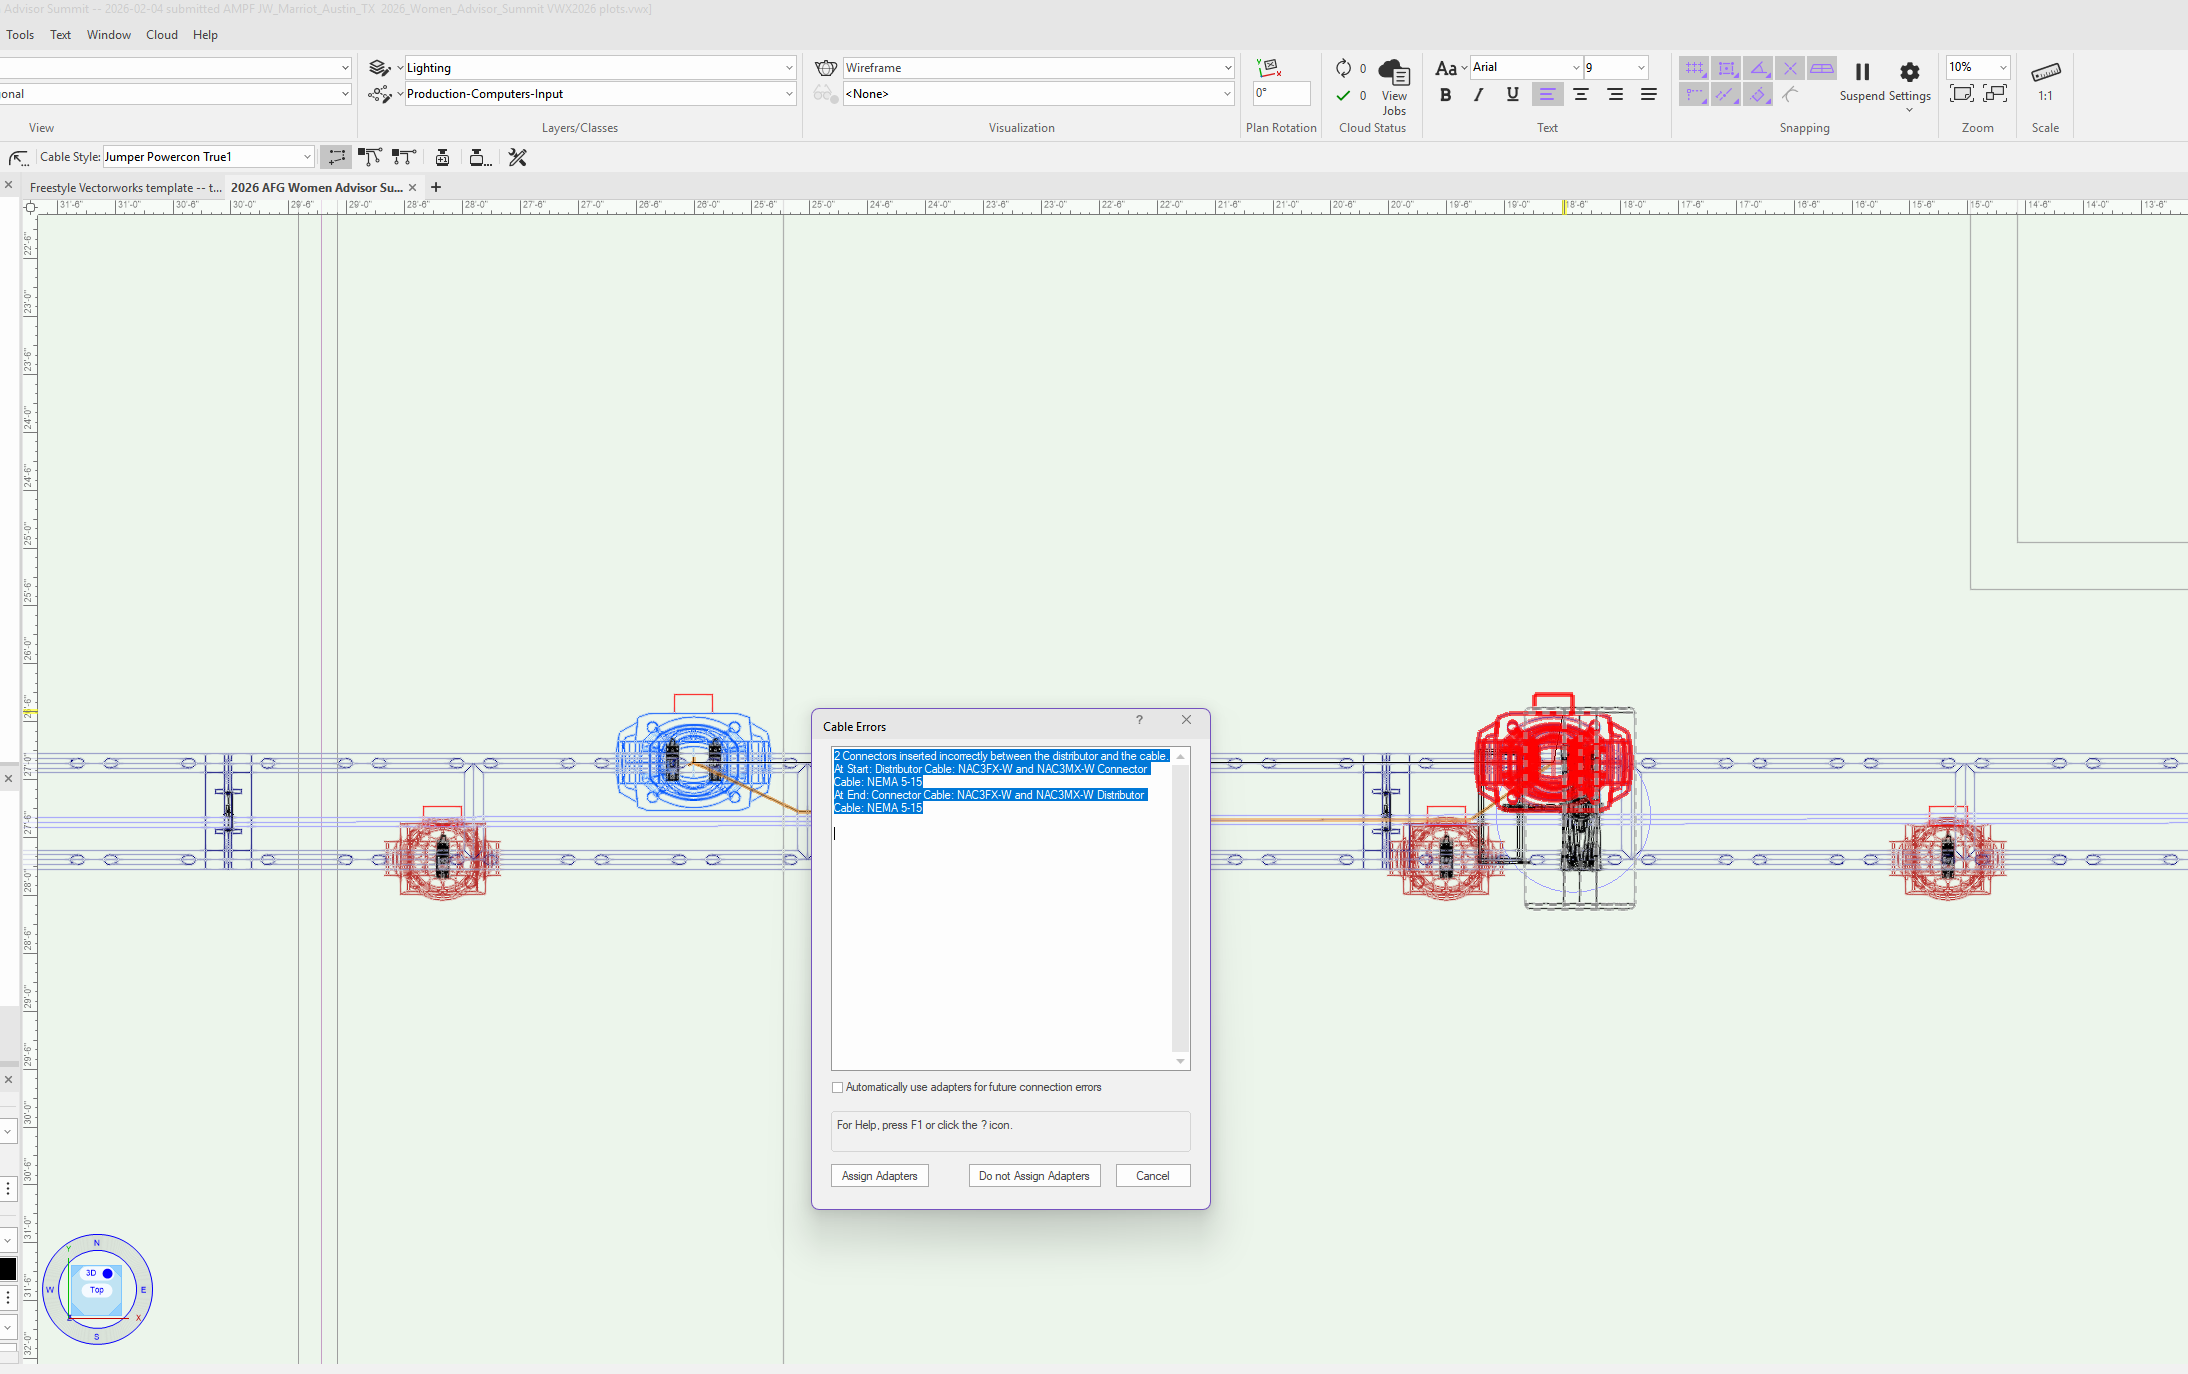
Task: Click the black fill color swatch
Action: (x=8, y=1269)
